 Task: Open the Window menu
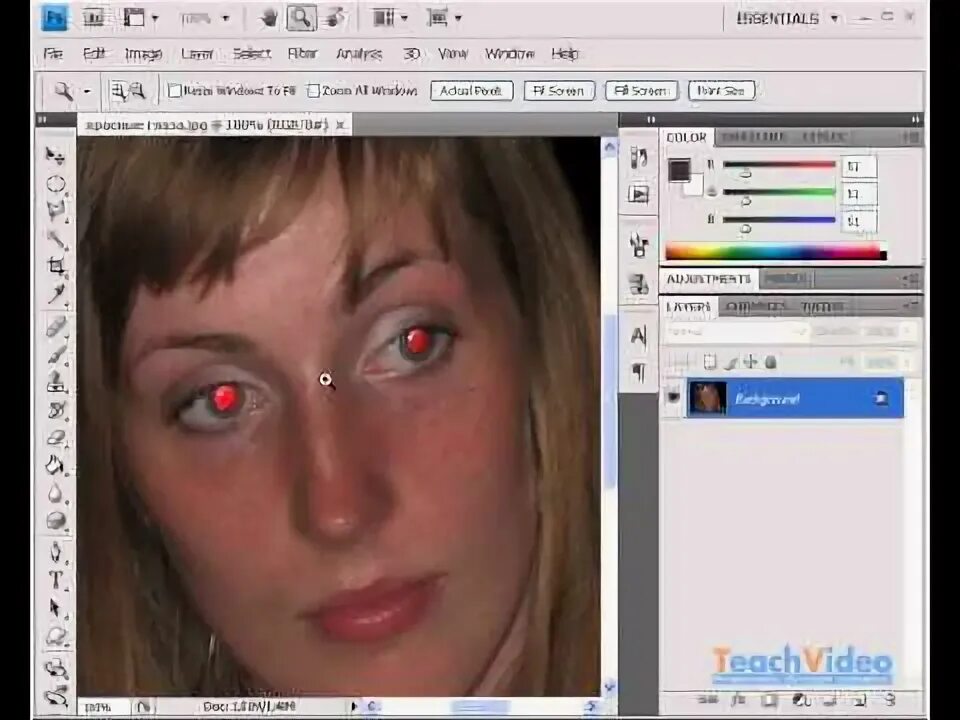[x=509, y=54]
